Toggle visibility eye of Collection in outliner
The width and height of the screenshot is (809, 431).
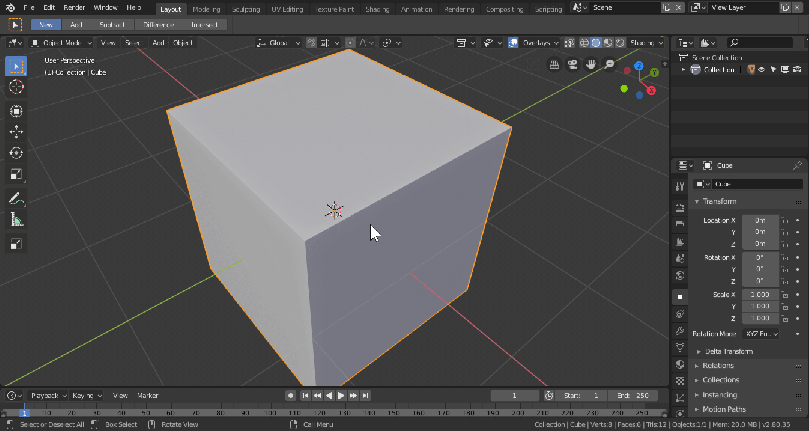coord(761,70)
